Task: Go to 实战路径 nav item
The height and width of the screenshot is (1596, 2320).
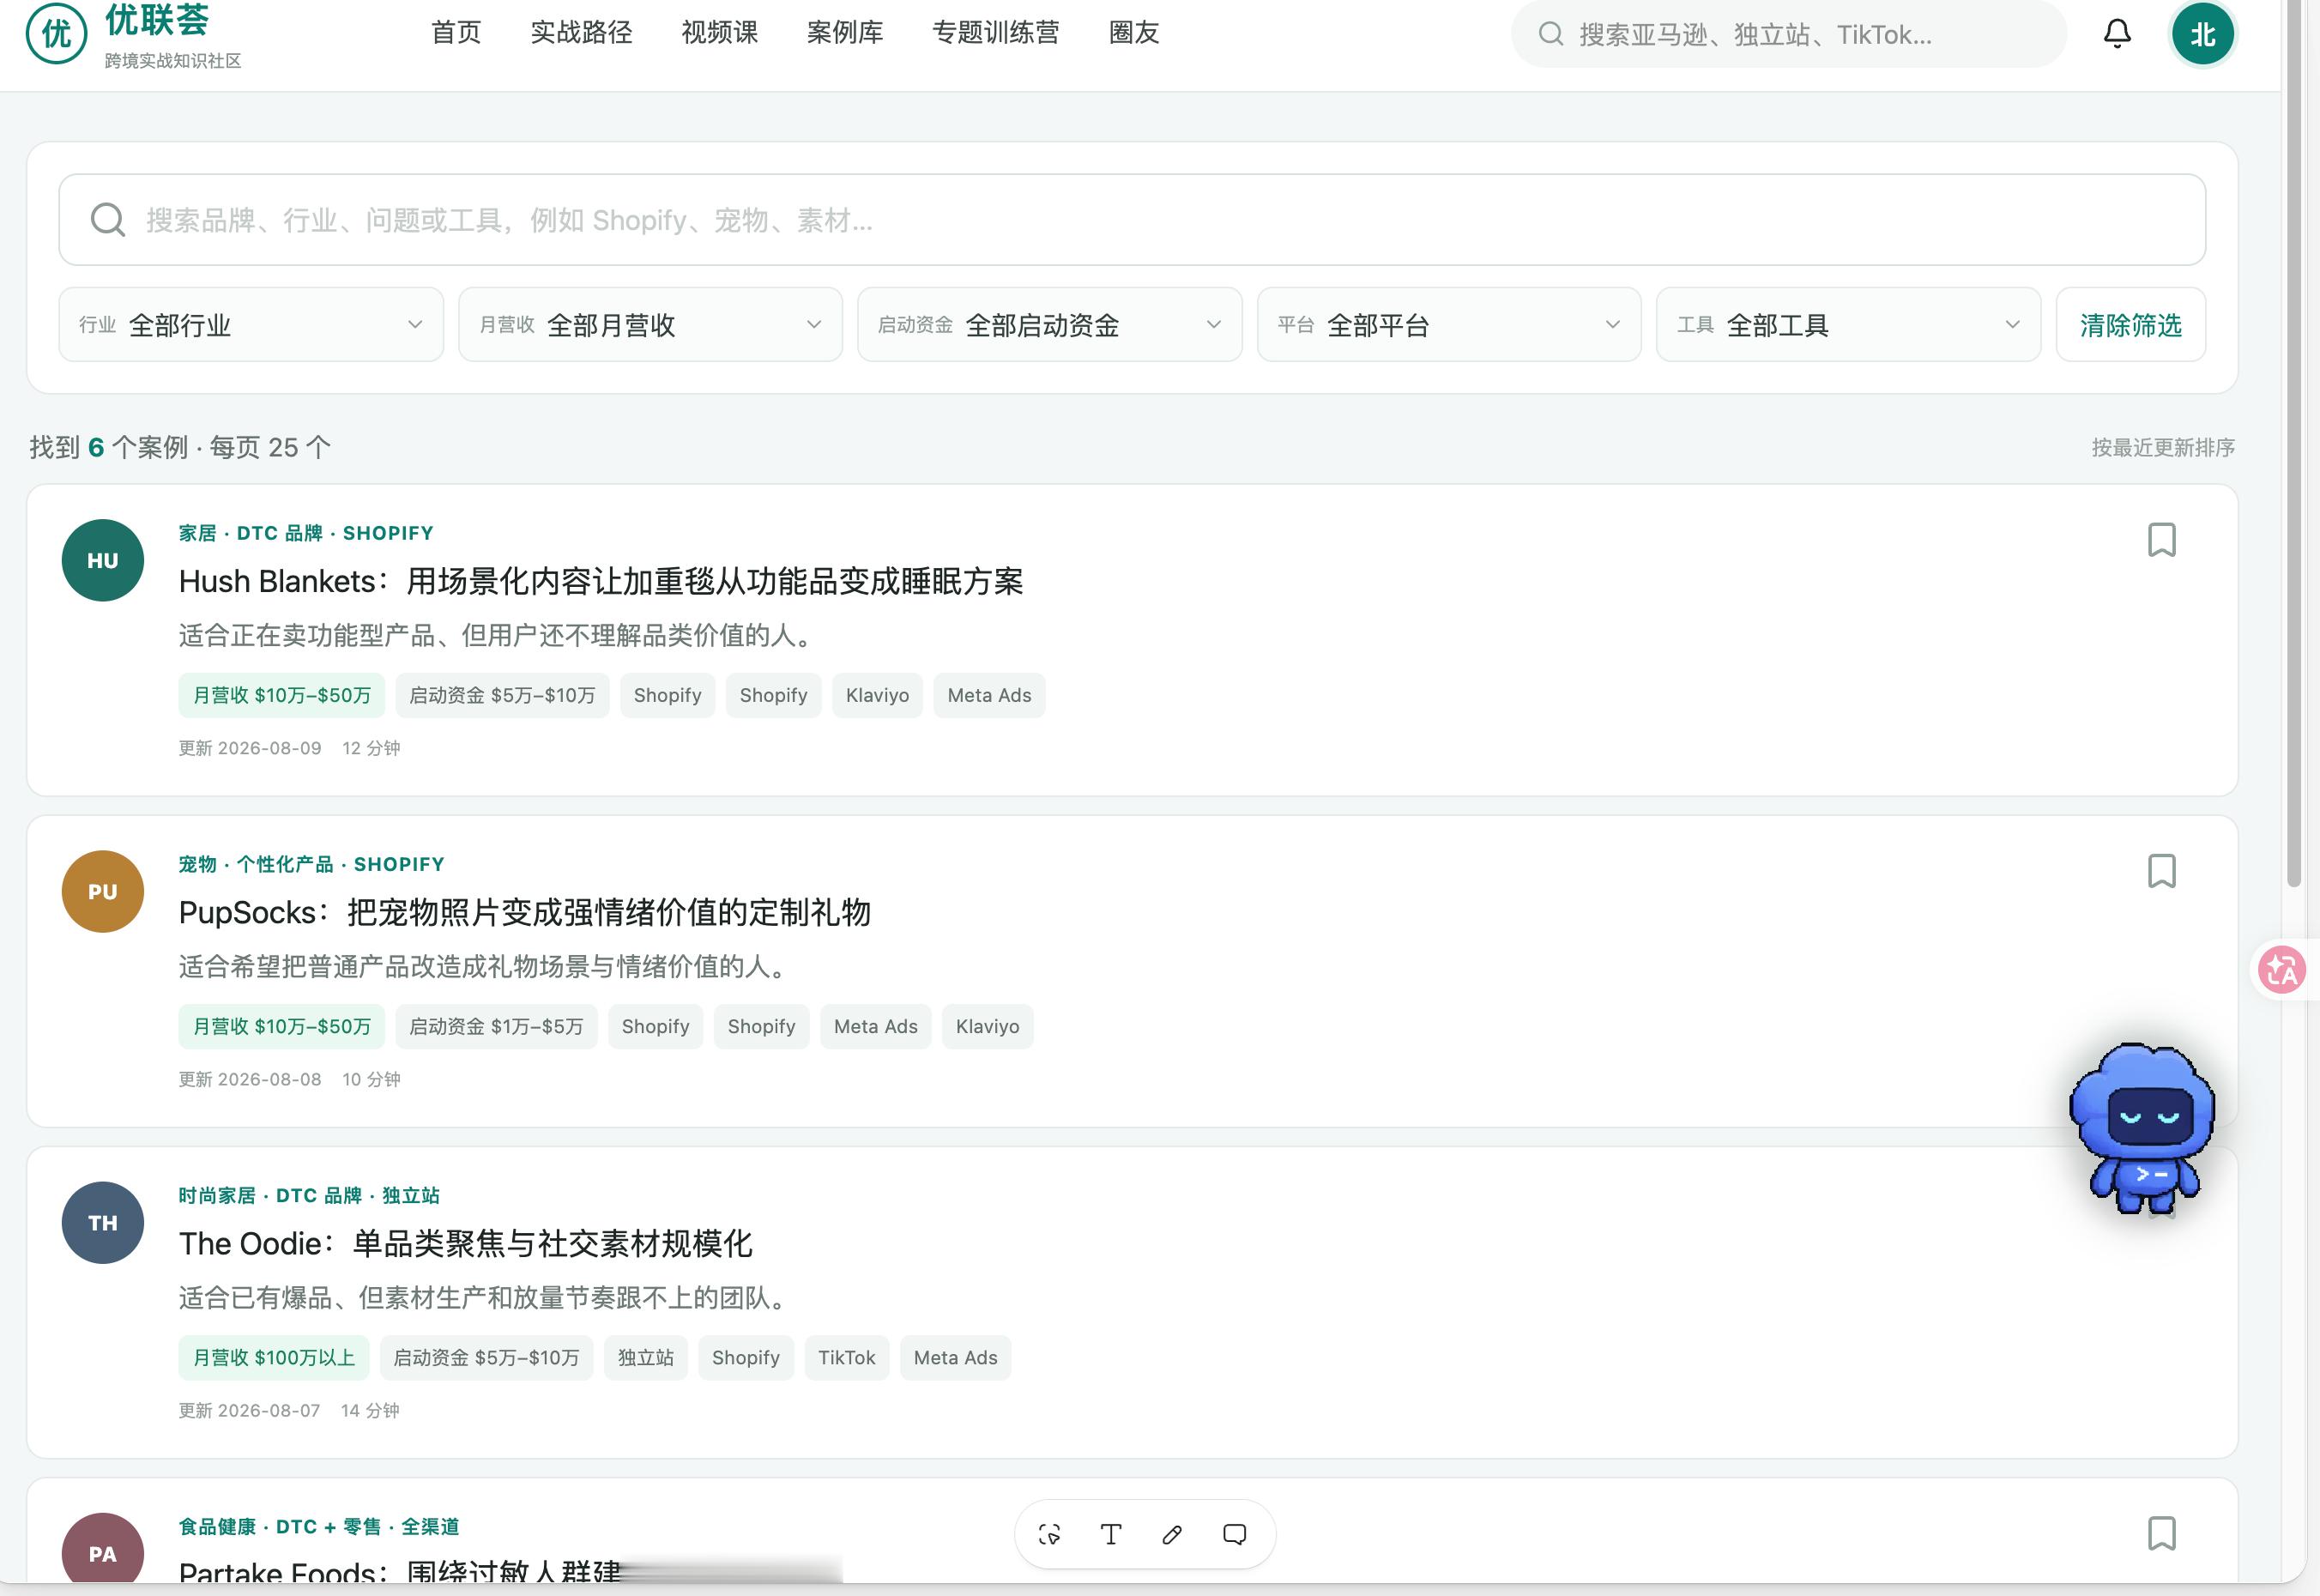Action: 581,33
